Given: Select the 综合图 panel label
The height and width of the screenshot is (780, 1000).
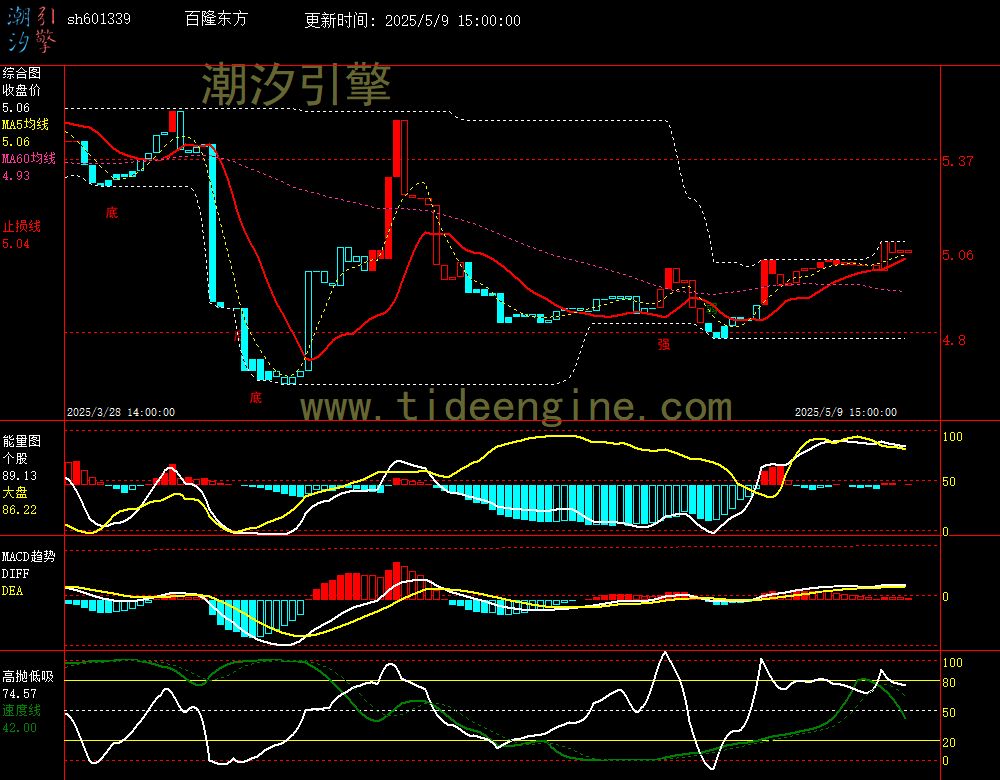Looking at the screenshot, I should pyautogui.click(x=22, y=73).
